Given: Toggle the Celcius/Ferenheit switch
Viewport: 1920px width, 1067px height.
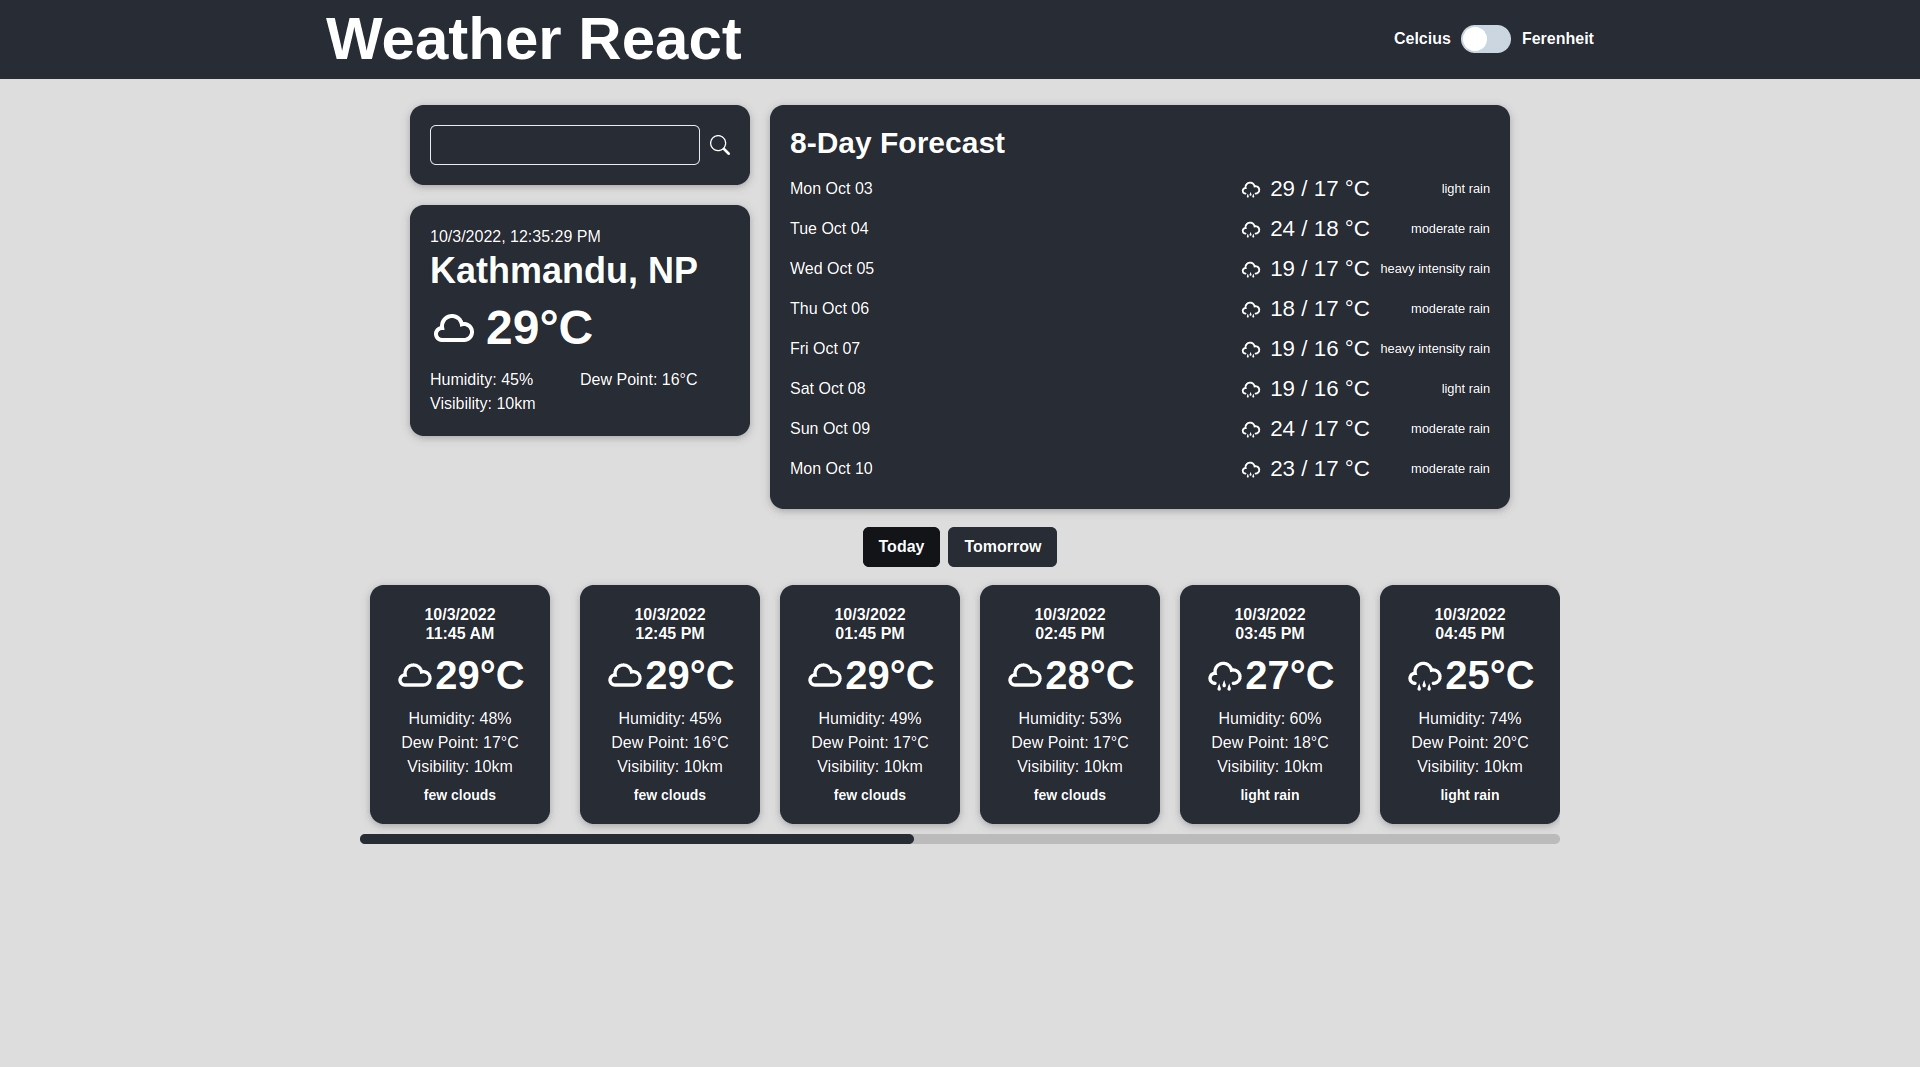Looking at the screenshot, I should 1486,39.
